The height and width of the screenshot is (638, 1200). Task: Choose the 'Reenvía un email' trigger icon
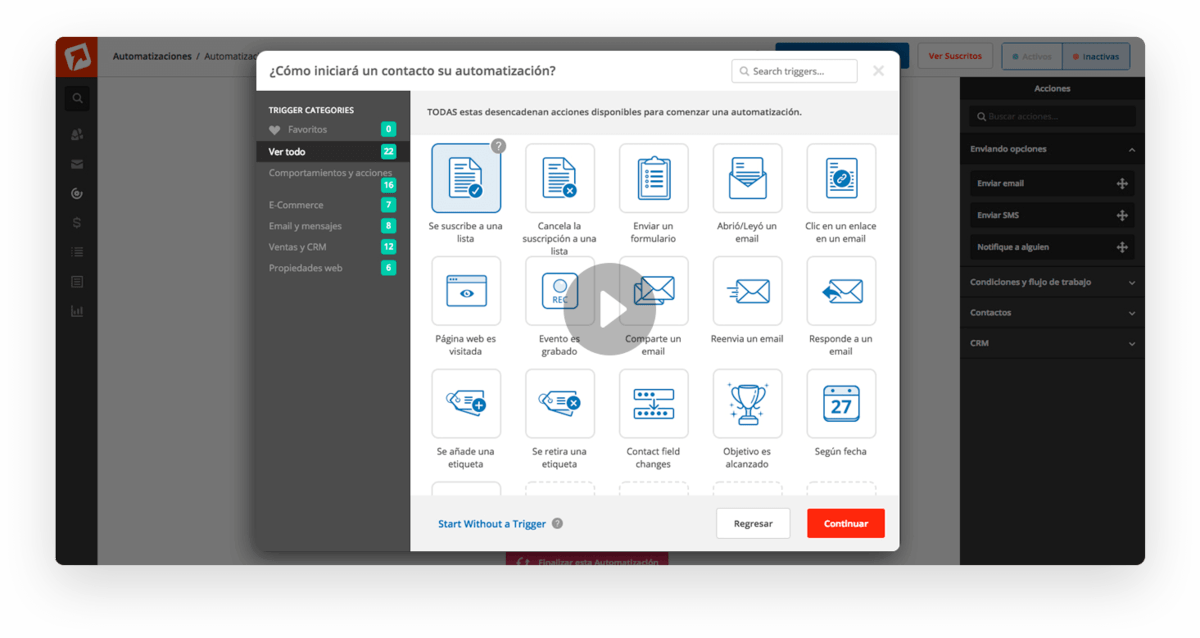pyautogui.click(x=747, y=291)
